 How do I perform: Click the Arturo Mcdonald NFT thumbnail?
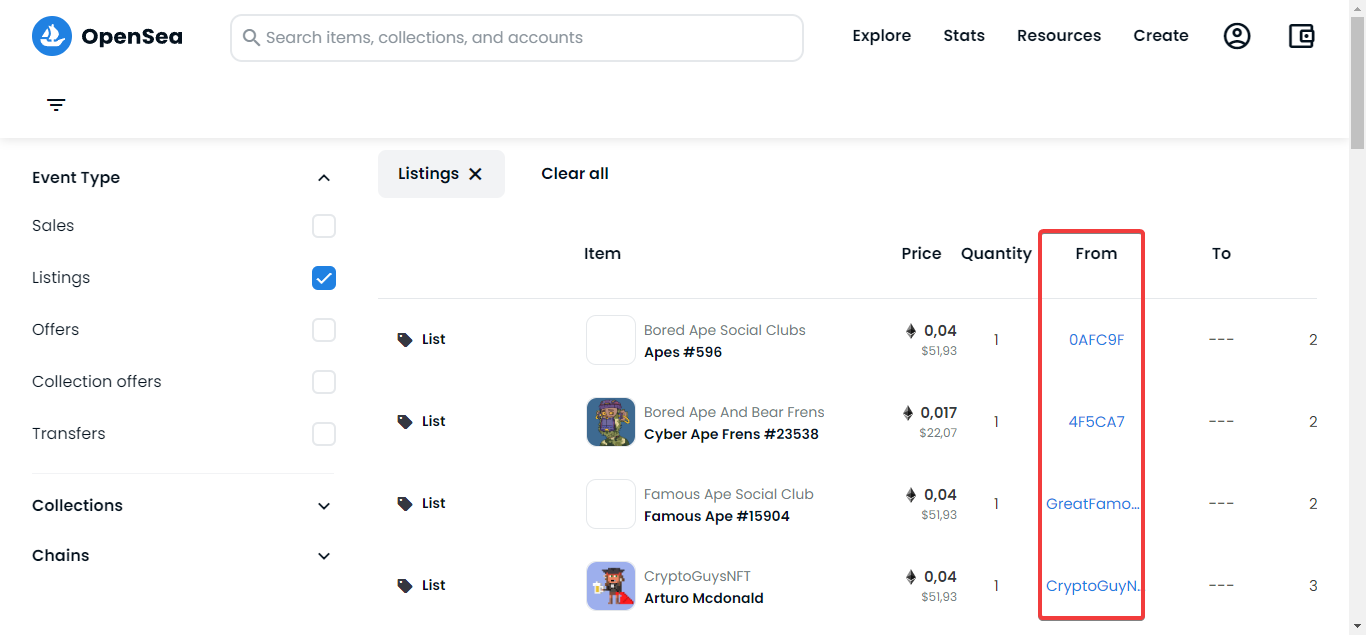pos(611,586)
